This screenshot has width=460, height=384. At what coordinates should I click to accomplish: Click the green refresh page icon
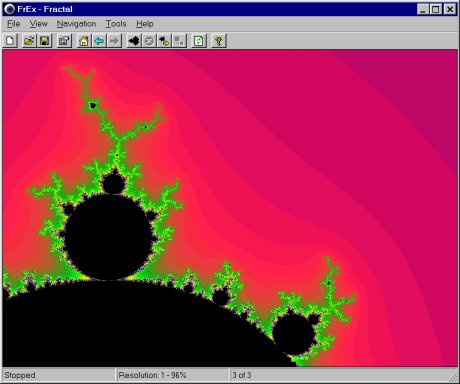[x=199, y=41]
